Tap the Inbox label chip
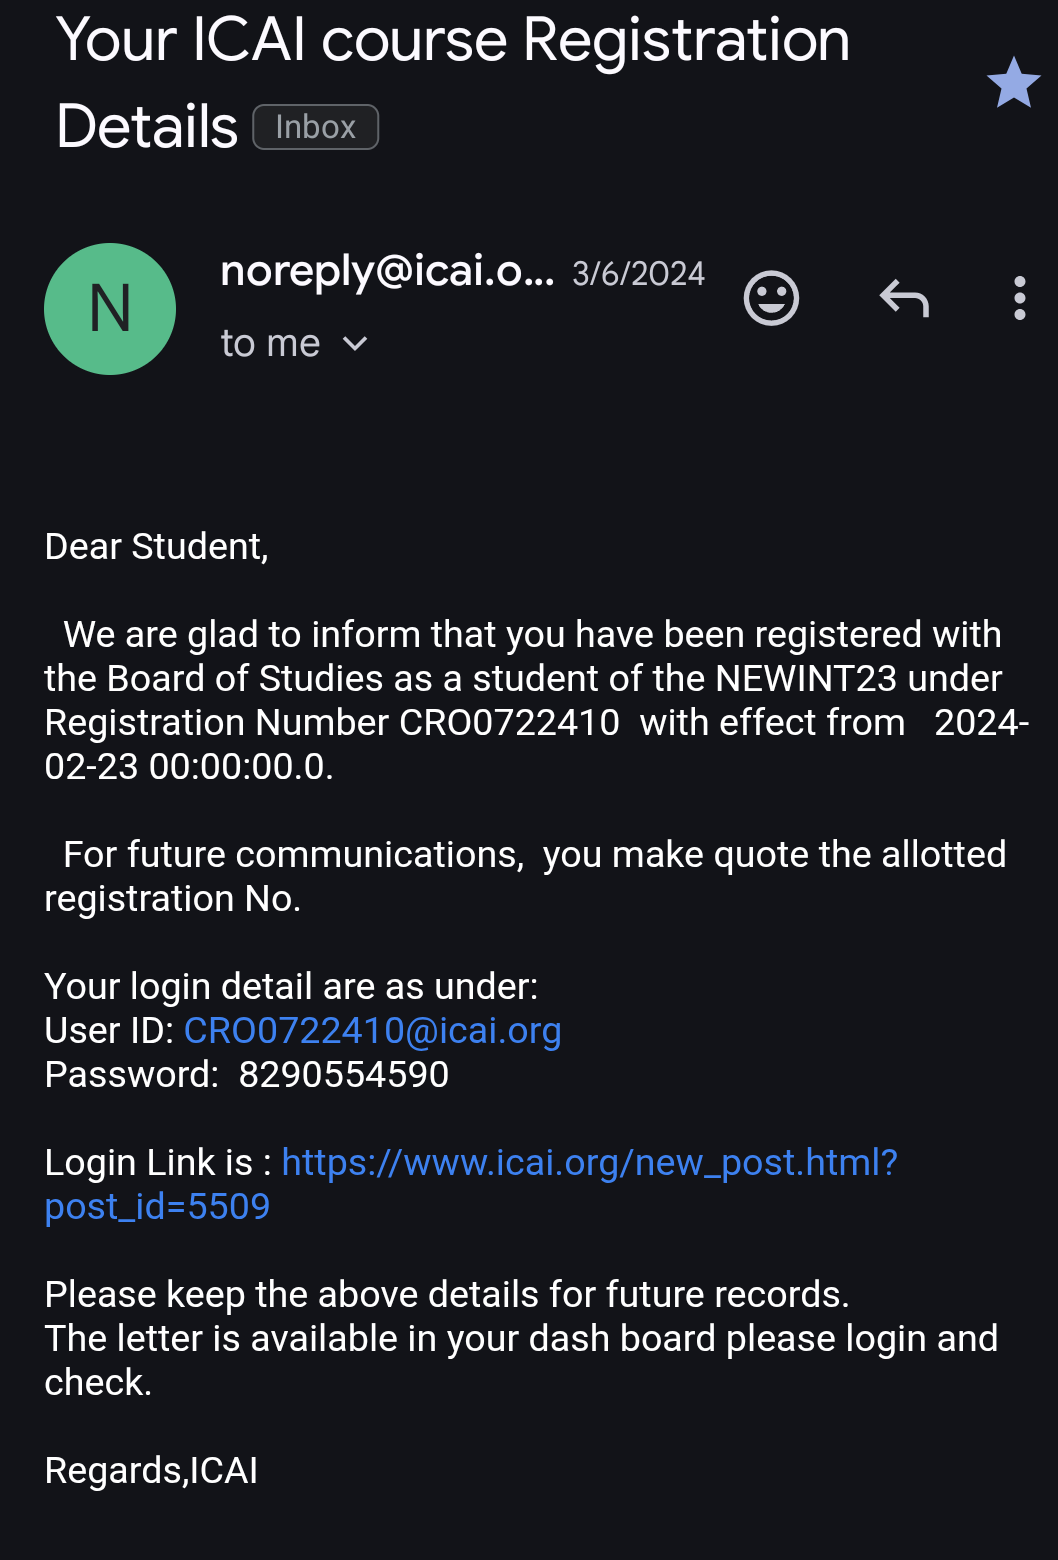The width and height of the screenshot is (1058, 1560). [315, 127]
